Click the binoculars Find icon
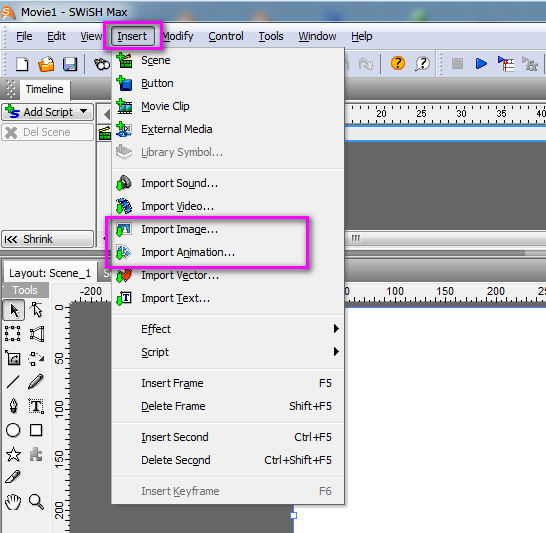Viewport: 546px width, 533px height. [102, 64]
